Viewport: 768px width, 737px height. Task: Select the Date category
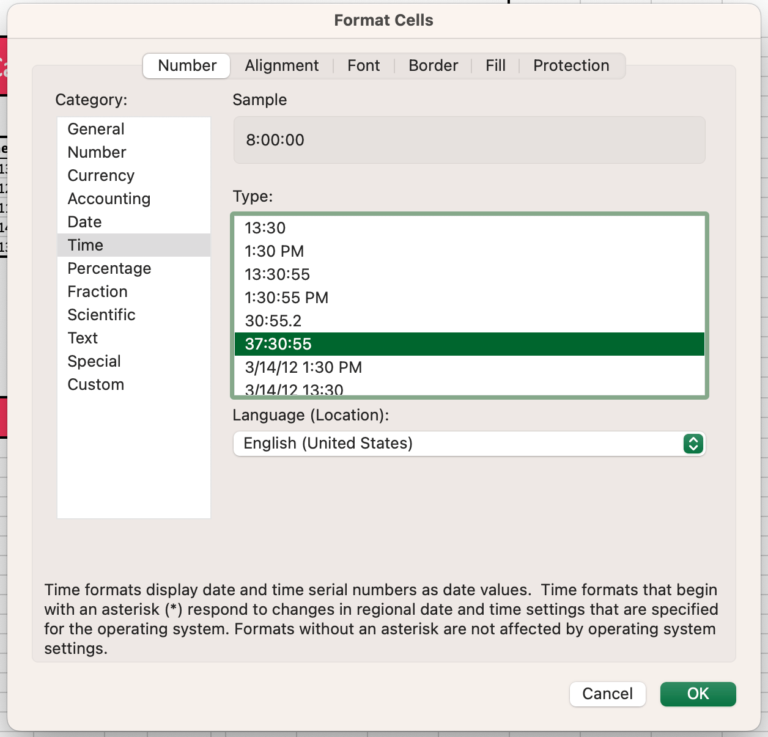pyautogui.click(x=134, y=222)
